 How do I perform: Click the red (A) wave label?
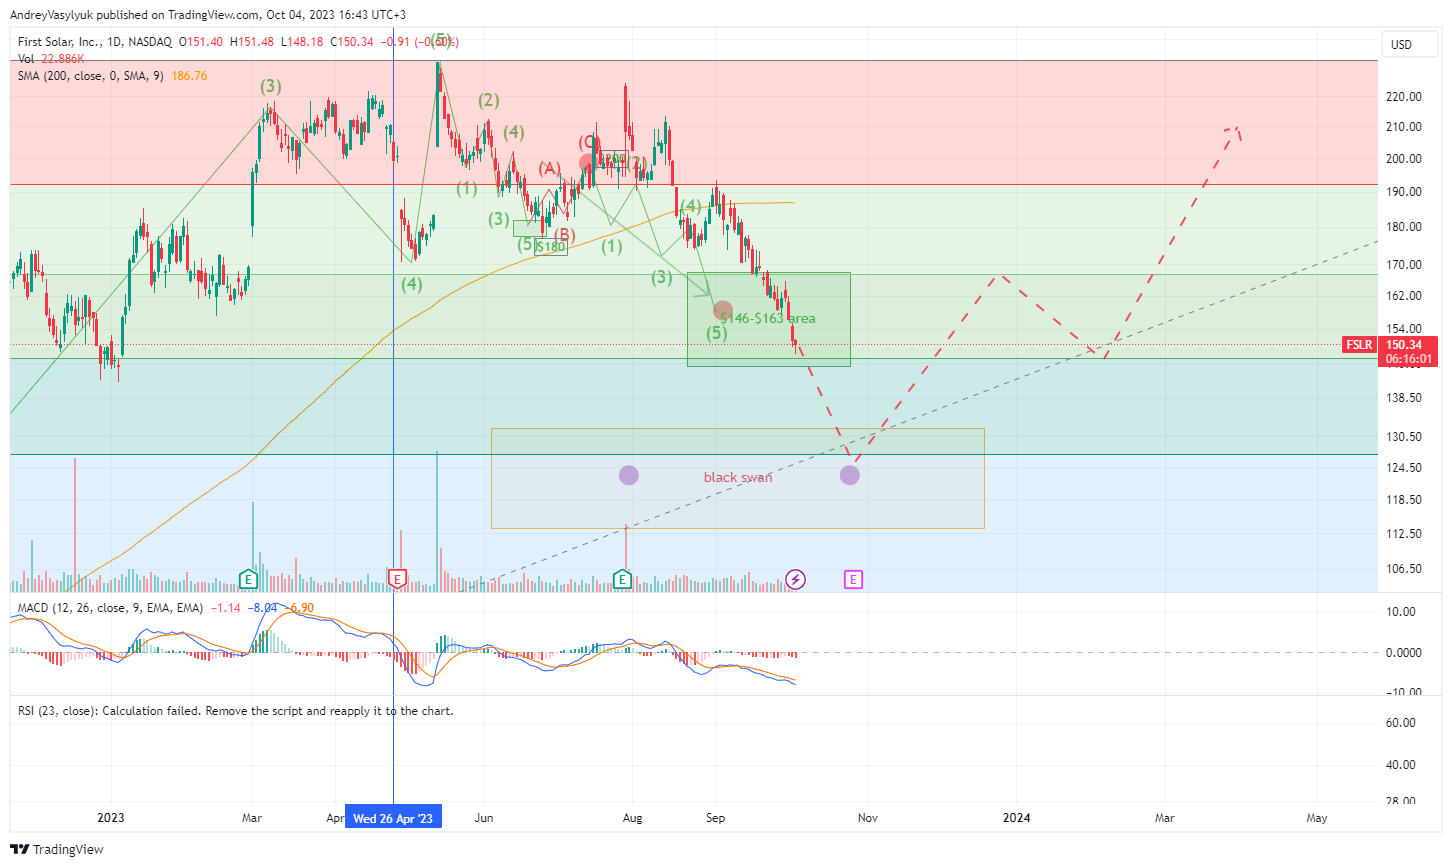(550, 168)
